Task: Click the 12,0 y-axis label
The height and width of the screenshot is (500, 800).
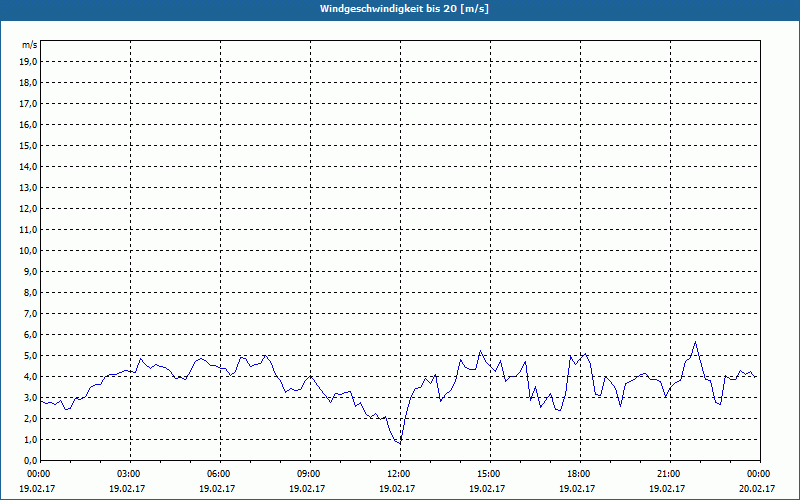Action: (29, 209)
